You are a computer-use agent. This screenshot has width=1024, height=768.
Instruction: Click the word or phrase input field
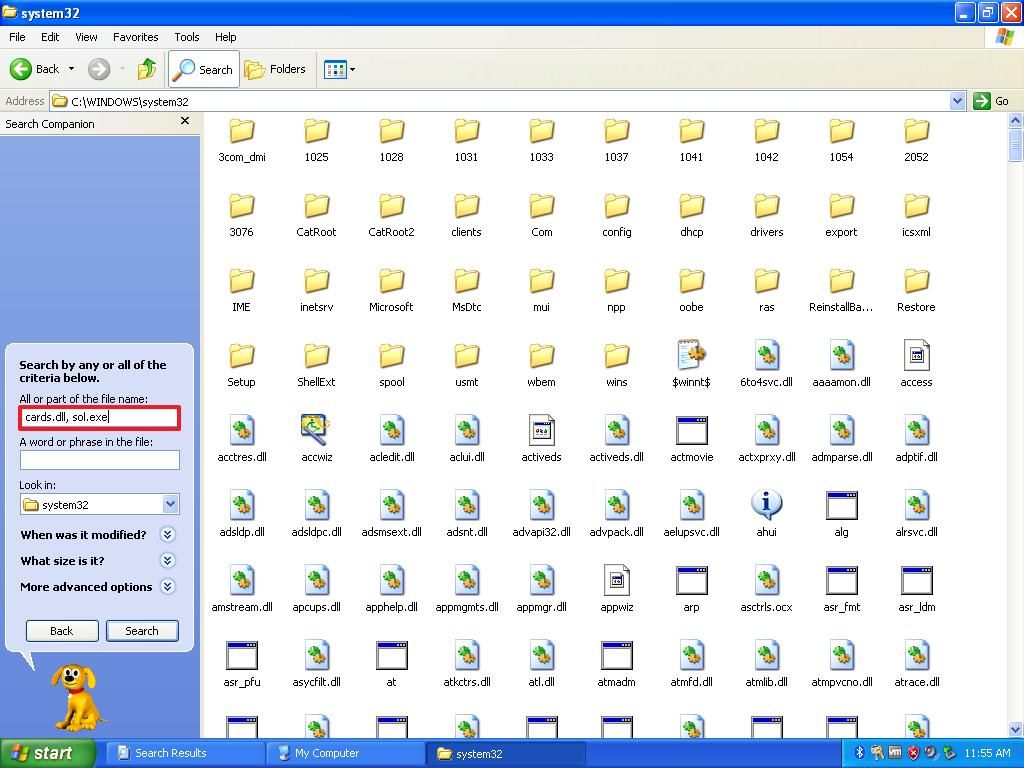coord(98,460)
